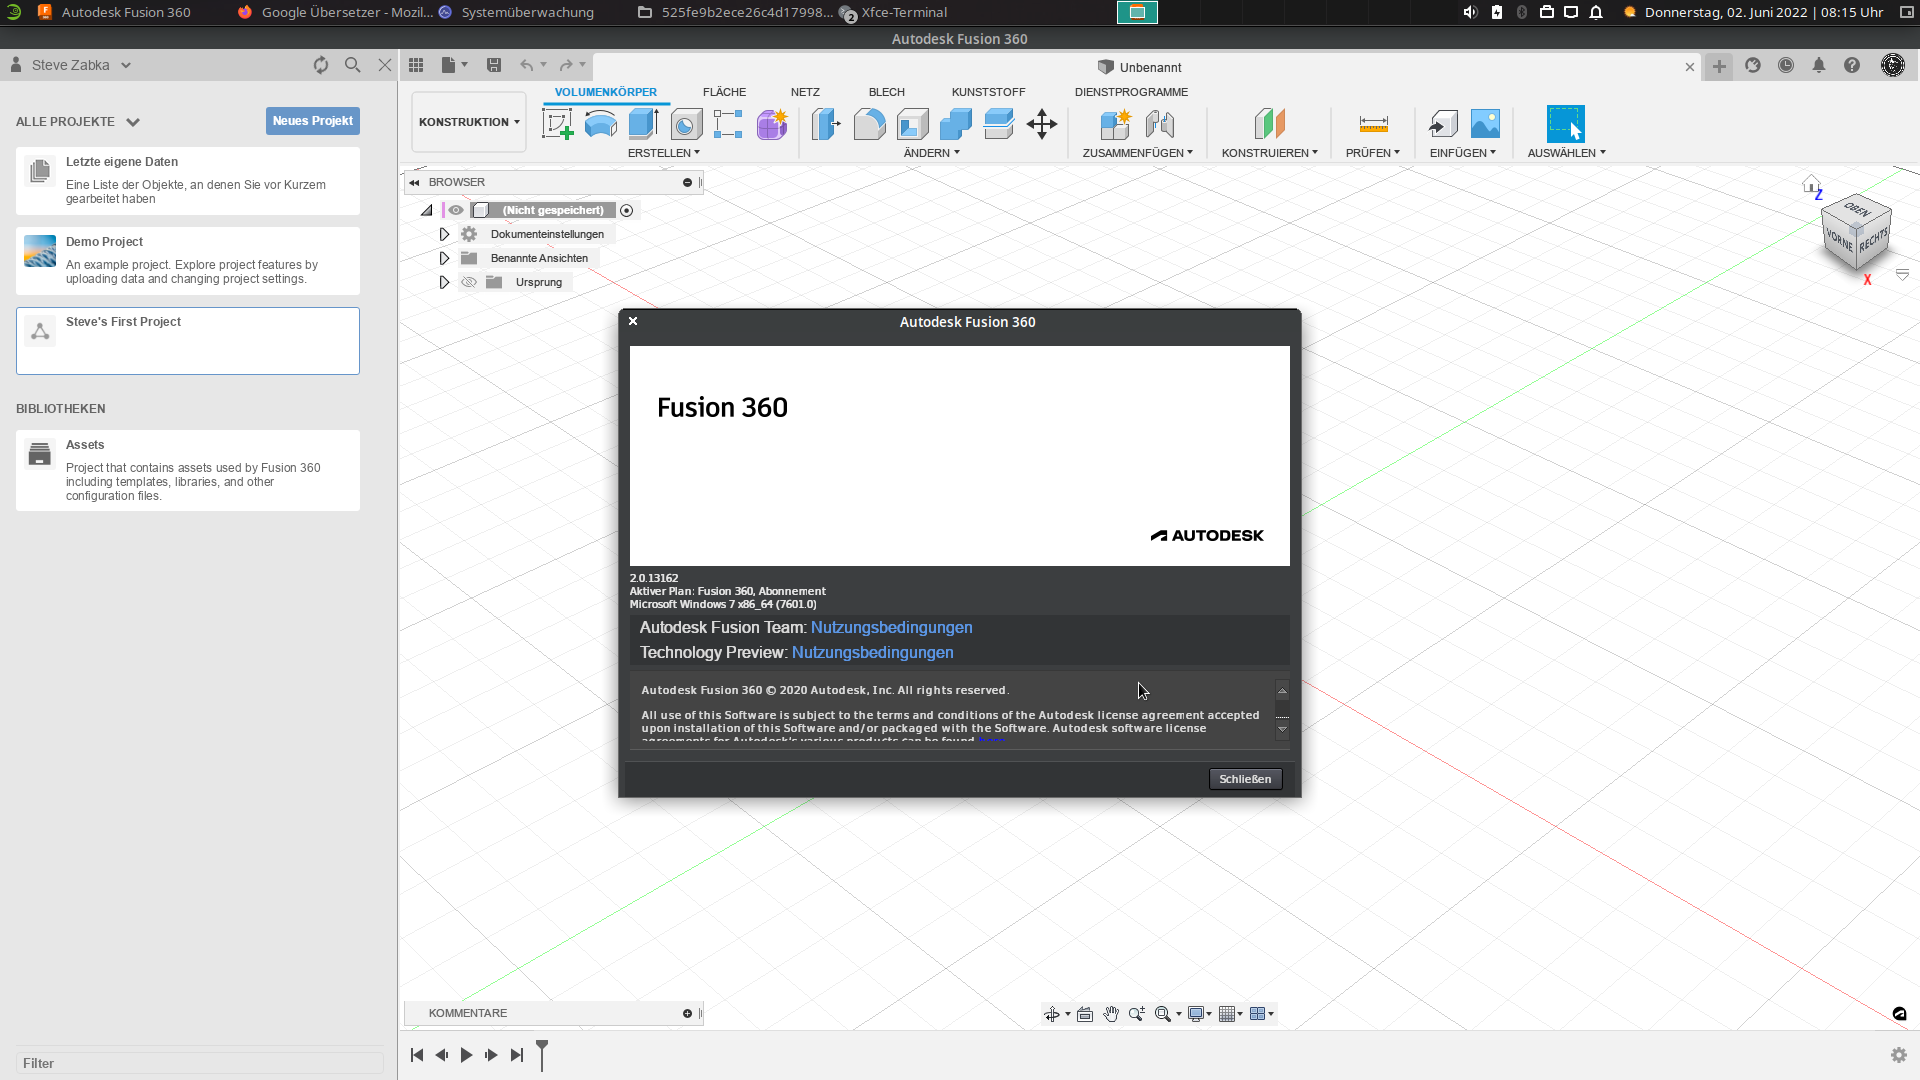Open the DIENSTPROGRAMME ribbon tab
This screenshot has width=1920, height=1080.
coord(1130,92)
